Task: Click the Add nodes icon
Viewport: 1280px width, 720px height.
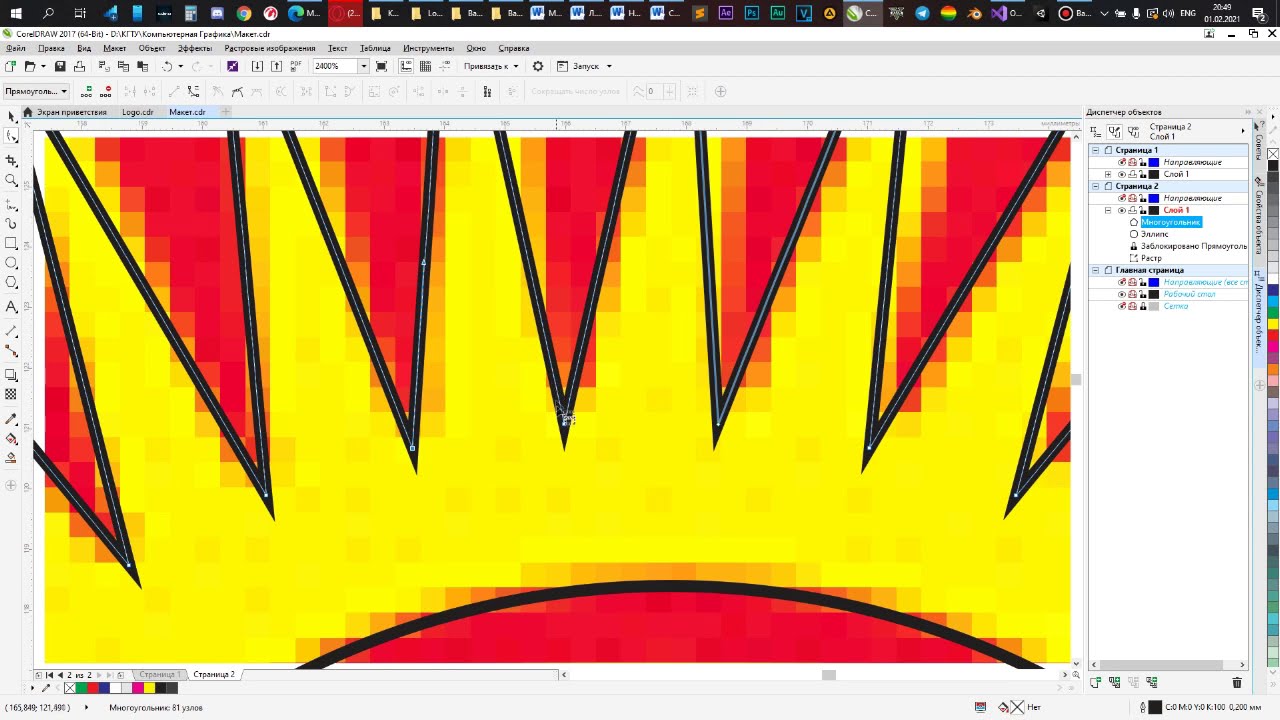Action: click(x=87, y=91)
